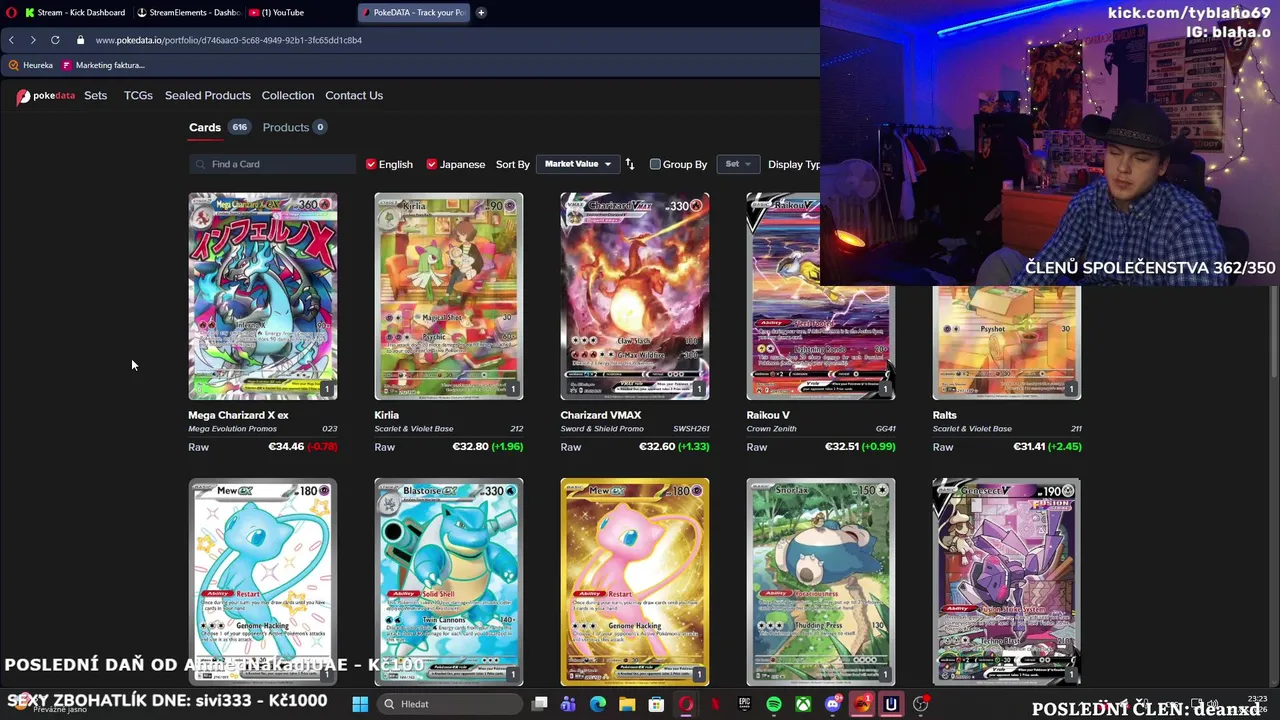The height and width of the screenshot is (720, 1280).
Task: Switch to the Stream - Kick Dashboard tab
Action: 74,12
